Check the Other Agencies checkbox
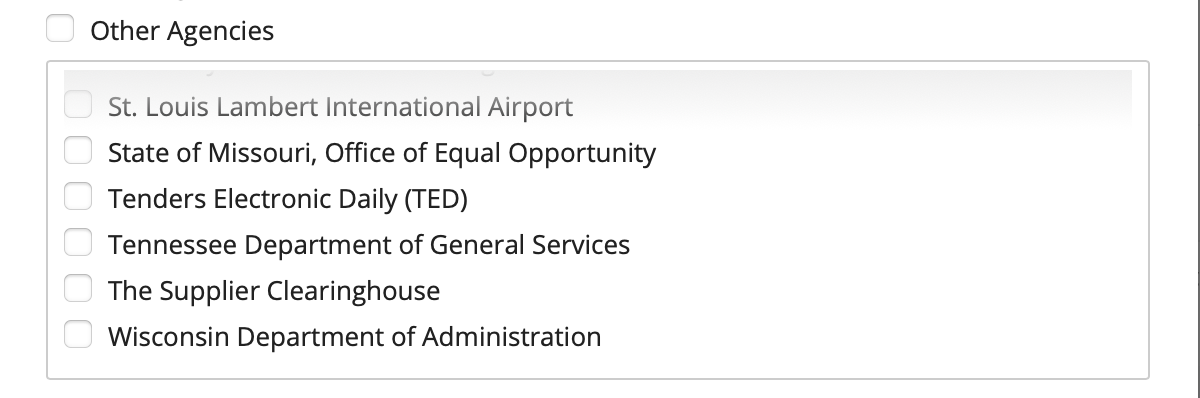This screenshot has width=1200, height=398. pyautogui.click(x=60, y=30)
